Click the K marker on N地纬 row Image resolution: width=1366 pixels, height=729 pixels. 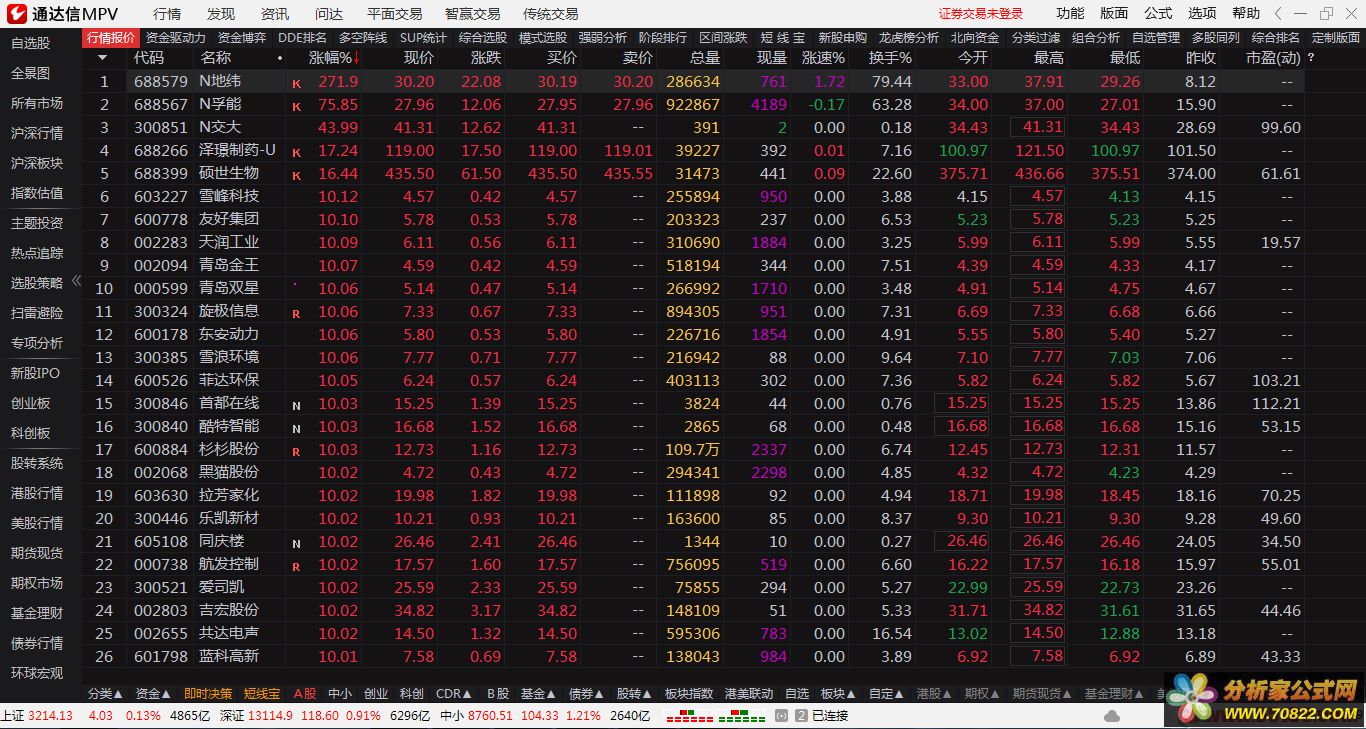pyautogui.click(x=296, y=83)
